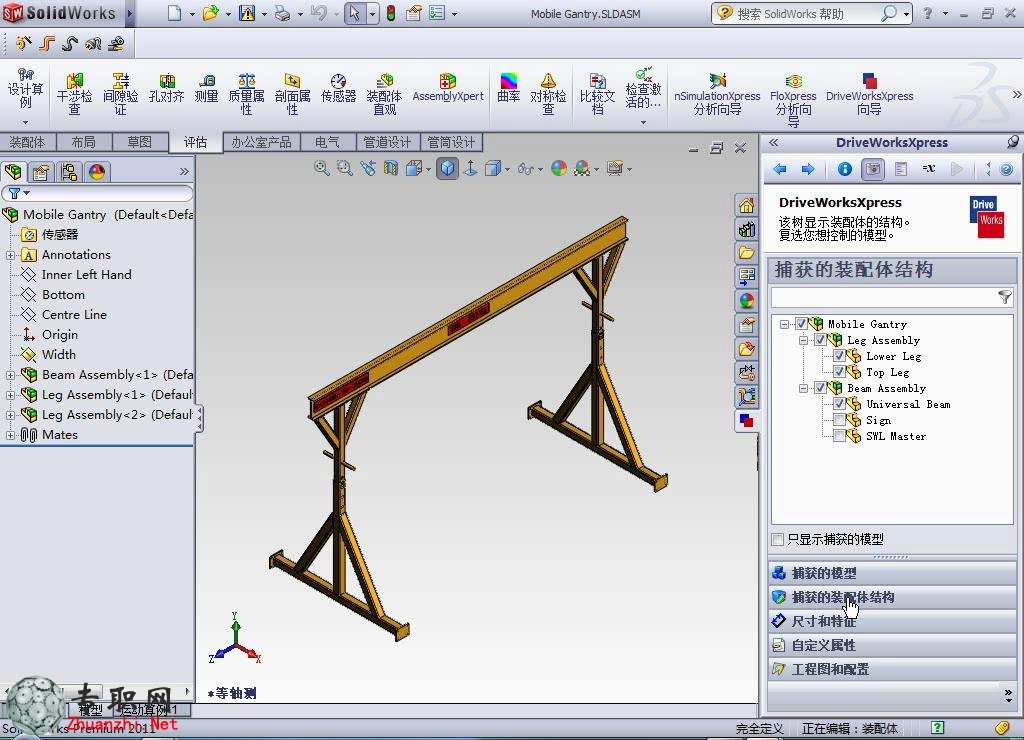The width and height of the screenshot is (1024, 740).
Task: Launch FloXpress analysis wizard
Action: point(793,98)
